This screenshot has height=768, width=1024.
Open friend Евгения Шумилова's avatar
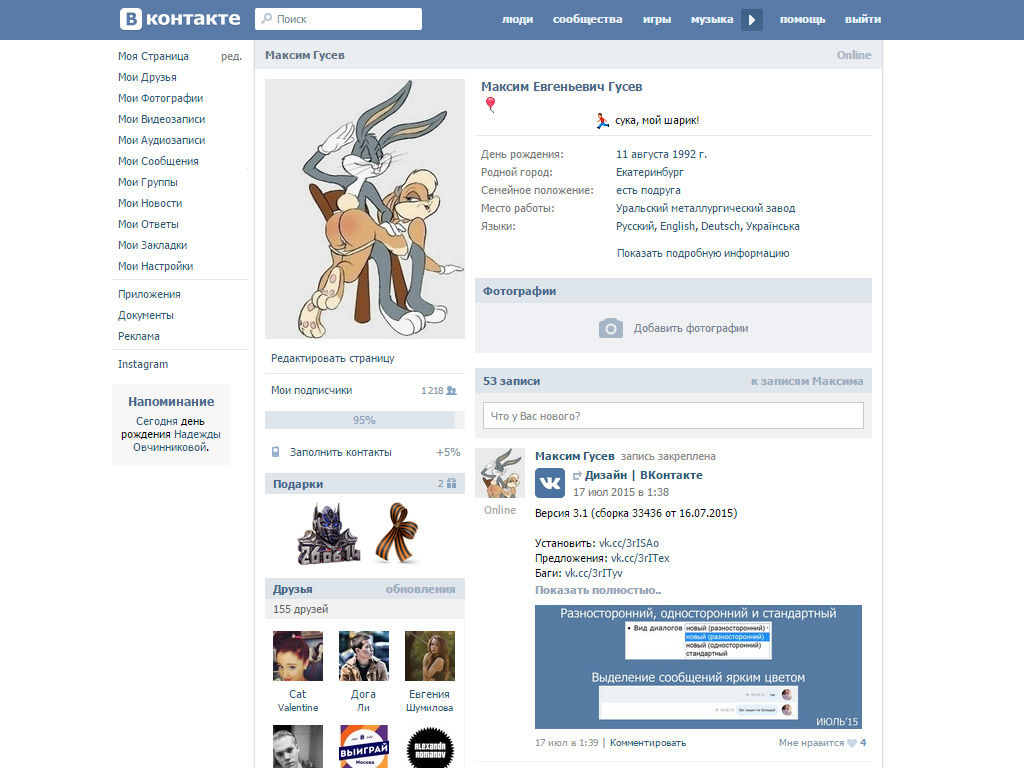point(430,656)
